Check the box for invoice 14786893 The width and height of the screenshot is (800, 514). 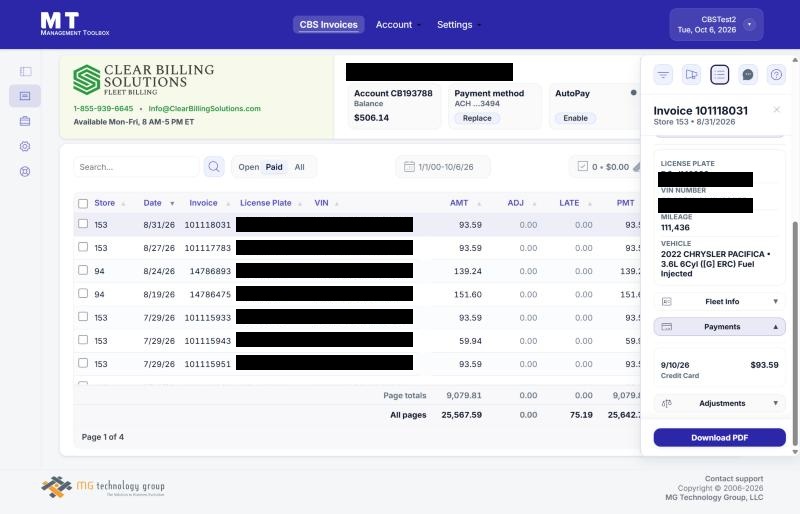pos(83,270)
